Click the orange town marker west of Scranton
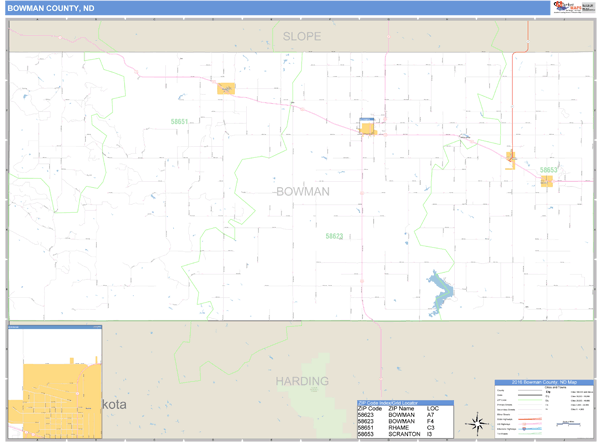 [x=511, y=157]
